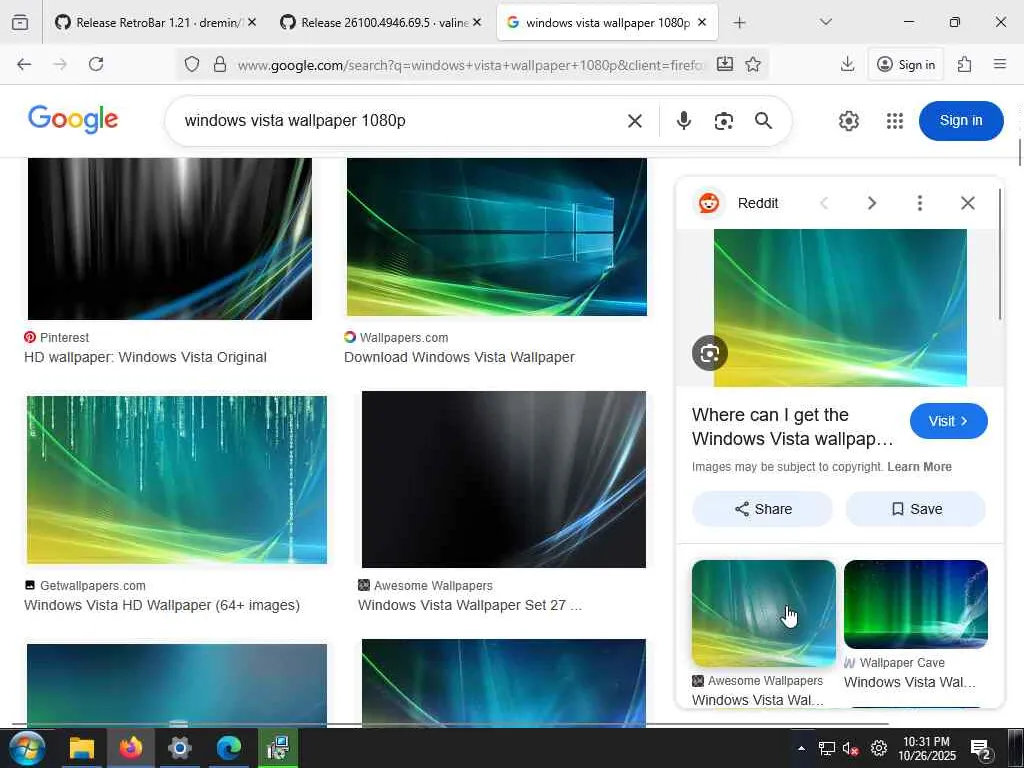
Task: Start voice search with microphone icon
Action: (x=684, y=121)
